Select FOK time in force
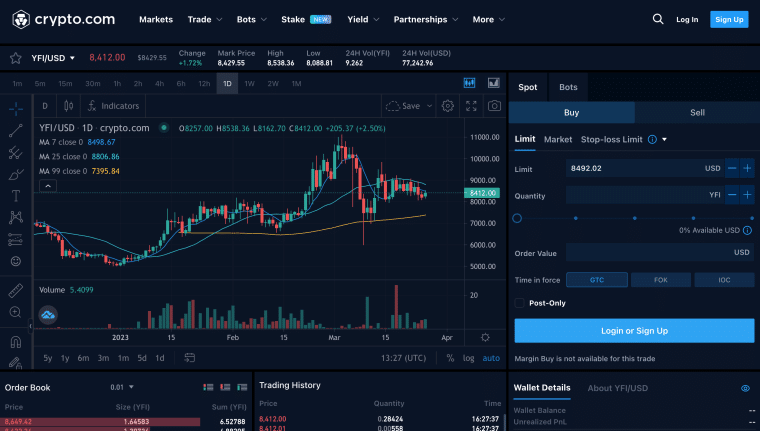Image resolution: width=760 pixels, height=431 pixels. pyautogui.click(x=661, y=280)
